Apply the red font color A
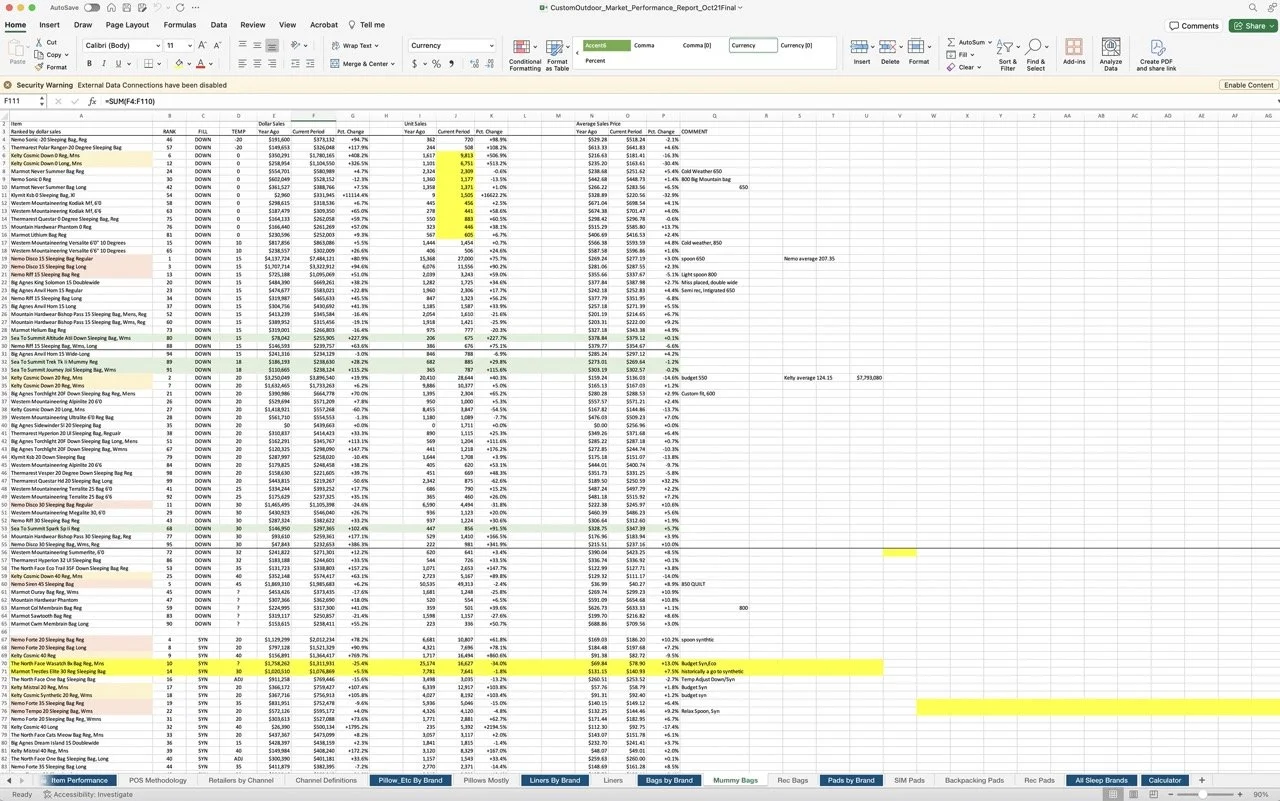The image size is (1280, 801). coord(200,64)
